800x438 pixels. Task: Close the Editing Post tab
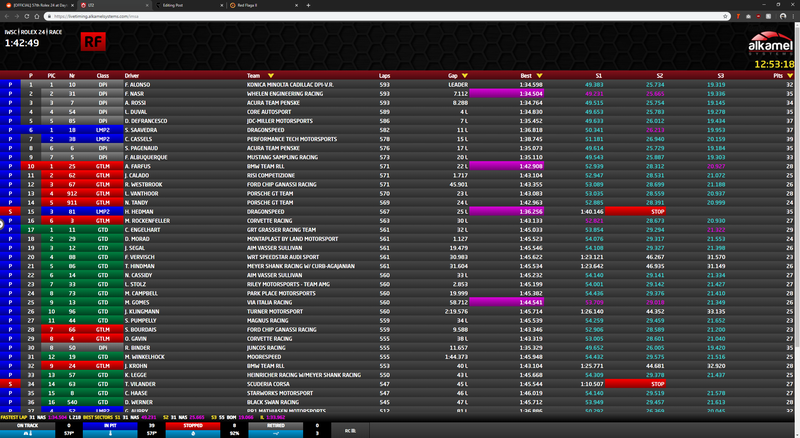click(x=221, y=5)
